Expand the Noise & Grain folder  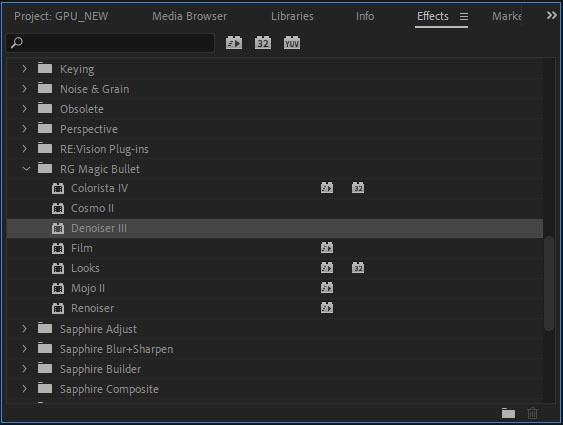pyautogui.click(x=24, y=89)
